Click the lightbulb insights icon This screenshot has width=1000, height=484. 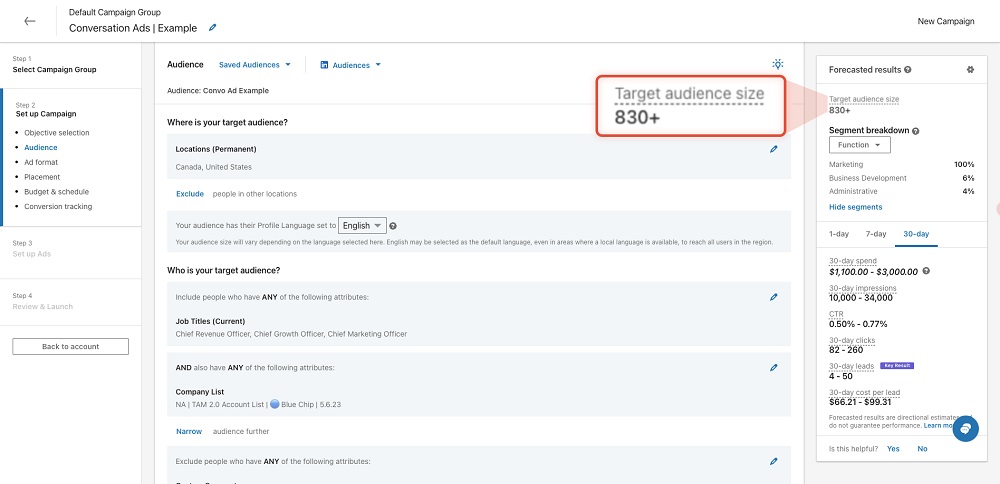click(x=778, y=64)
